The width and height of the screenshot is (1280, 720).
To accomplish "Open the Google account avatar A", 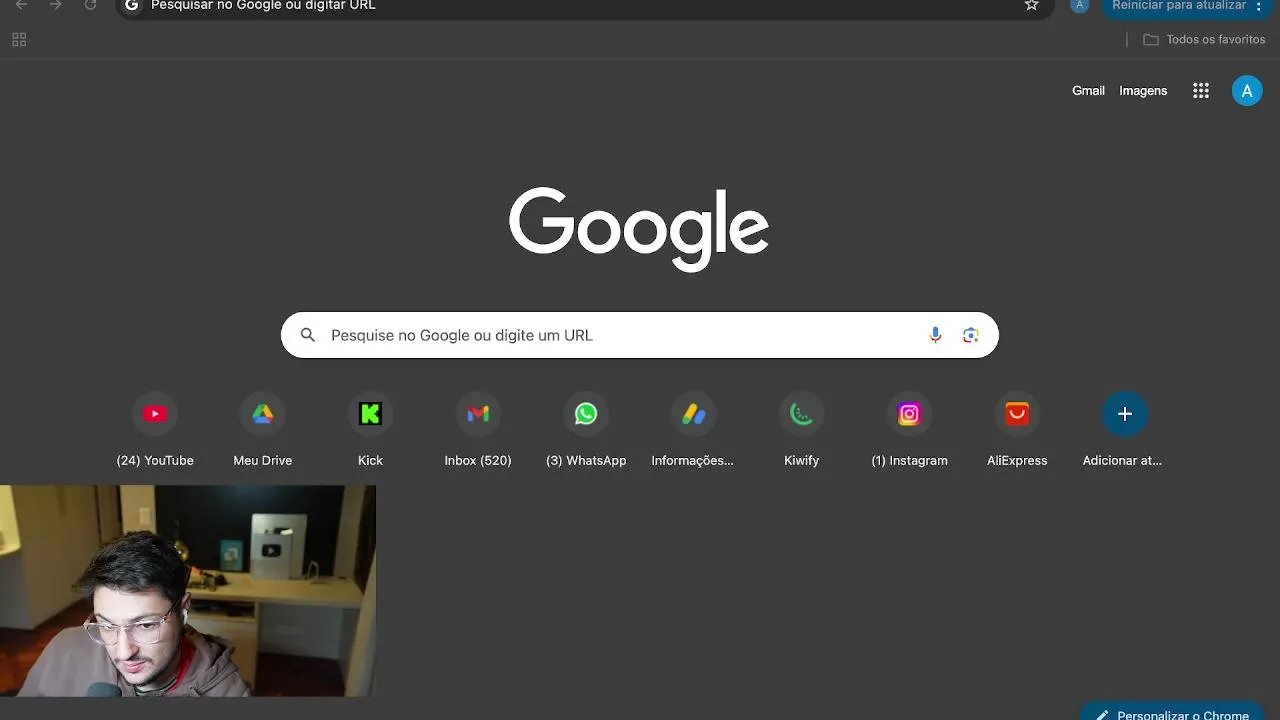I will (1247, 91).
